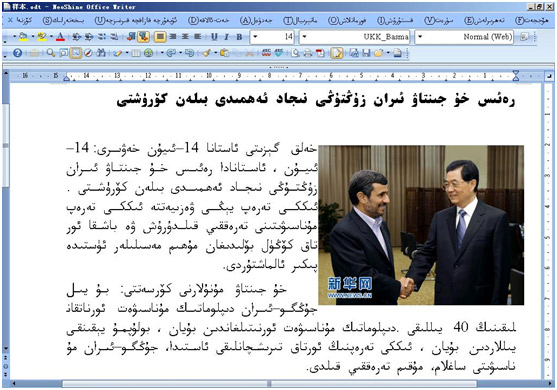The width and height of the screenshot is (557, 390).
Task: Open the (F) File menu
Action: pyautogui.click(x=532, y=20)
